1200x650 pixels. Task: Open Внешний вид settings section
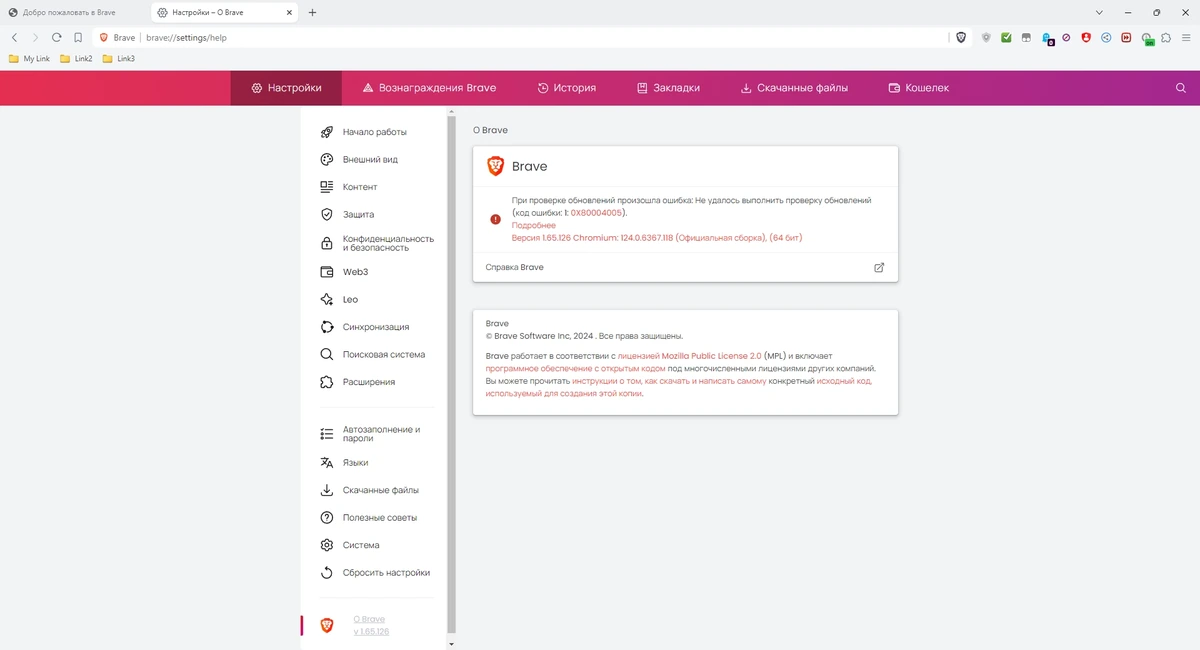point(370,159)
